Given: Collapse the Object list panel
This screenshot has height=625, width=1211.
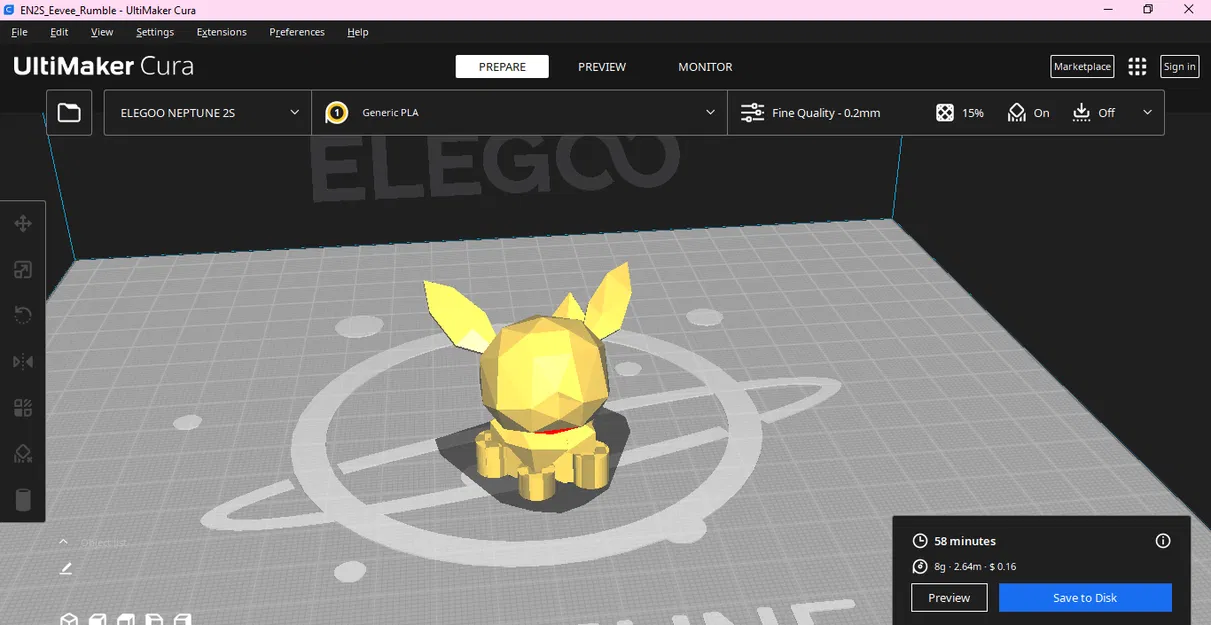Looking at the screenshot, I should (x=63, y=541).
